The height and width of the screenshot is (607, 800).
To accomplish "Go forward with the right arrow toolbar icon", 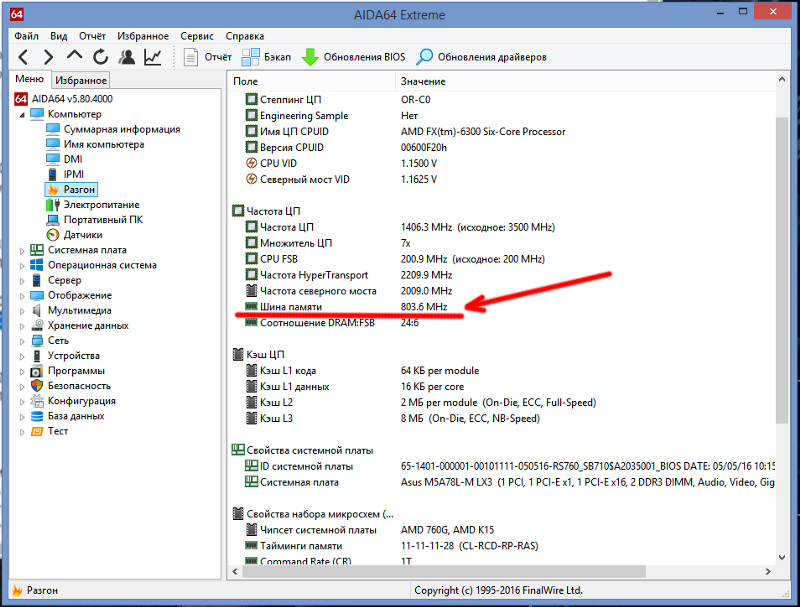I will tap(48, 57).
